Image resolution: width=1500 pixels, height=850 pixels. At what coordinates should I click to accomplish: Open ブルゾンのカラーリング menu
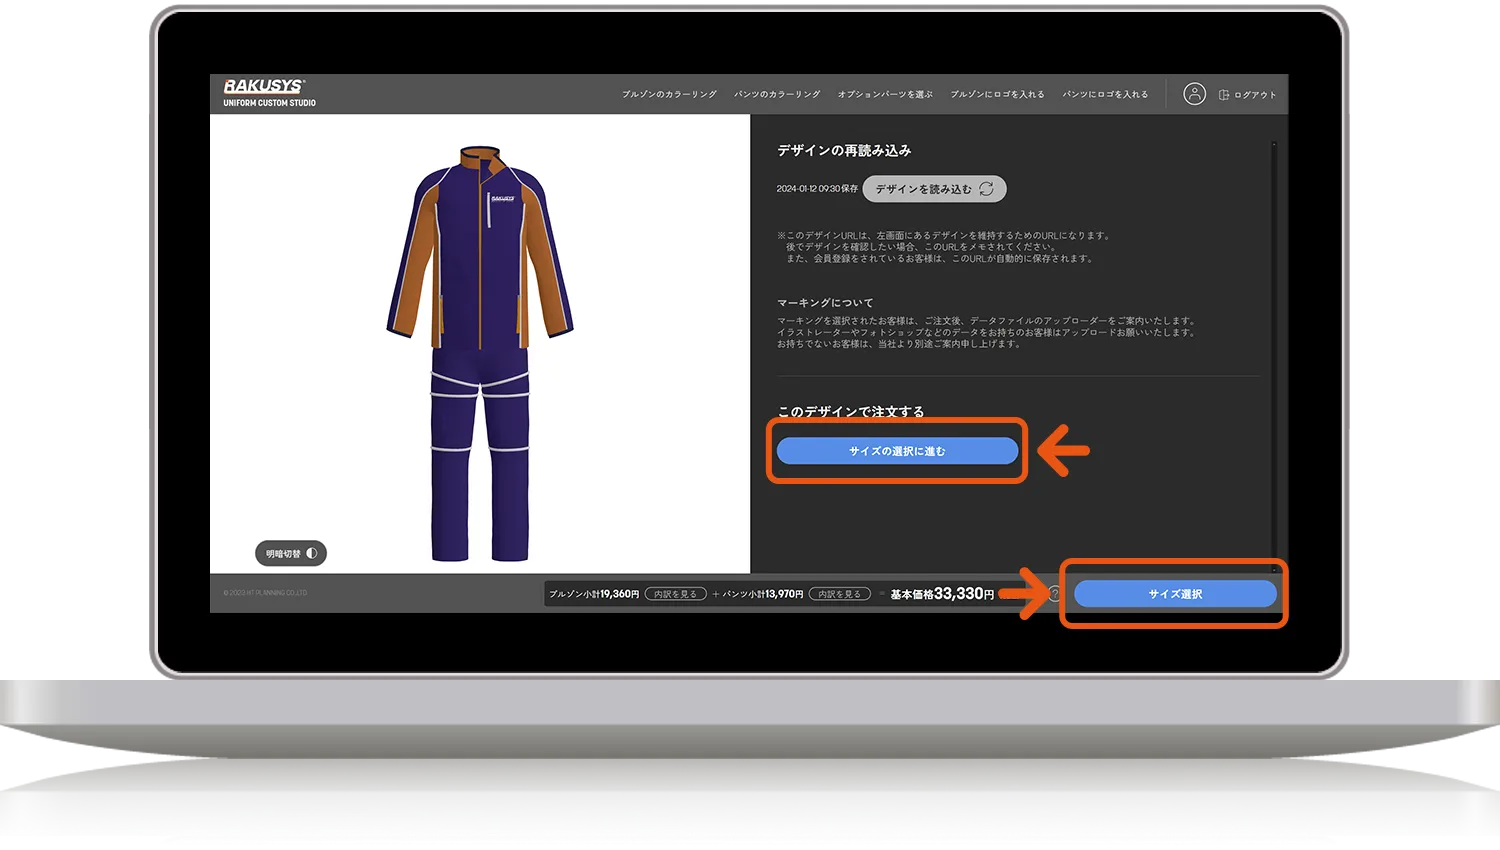click(669, 95)
